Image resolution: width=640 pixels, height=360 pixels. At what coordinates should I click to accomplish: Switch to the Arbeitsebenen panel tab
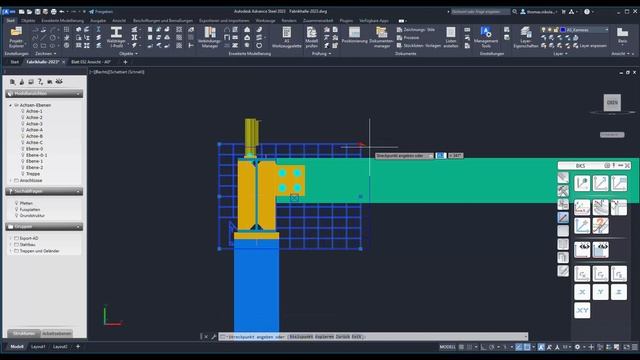[x=57, y=333]
